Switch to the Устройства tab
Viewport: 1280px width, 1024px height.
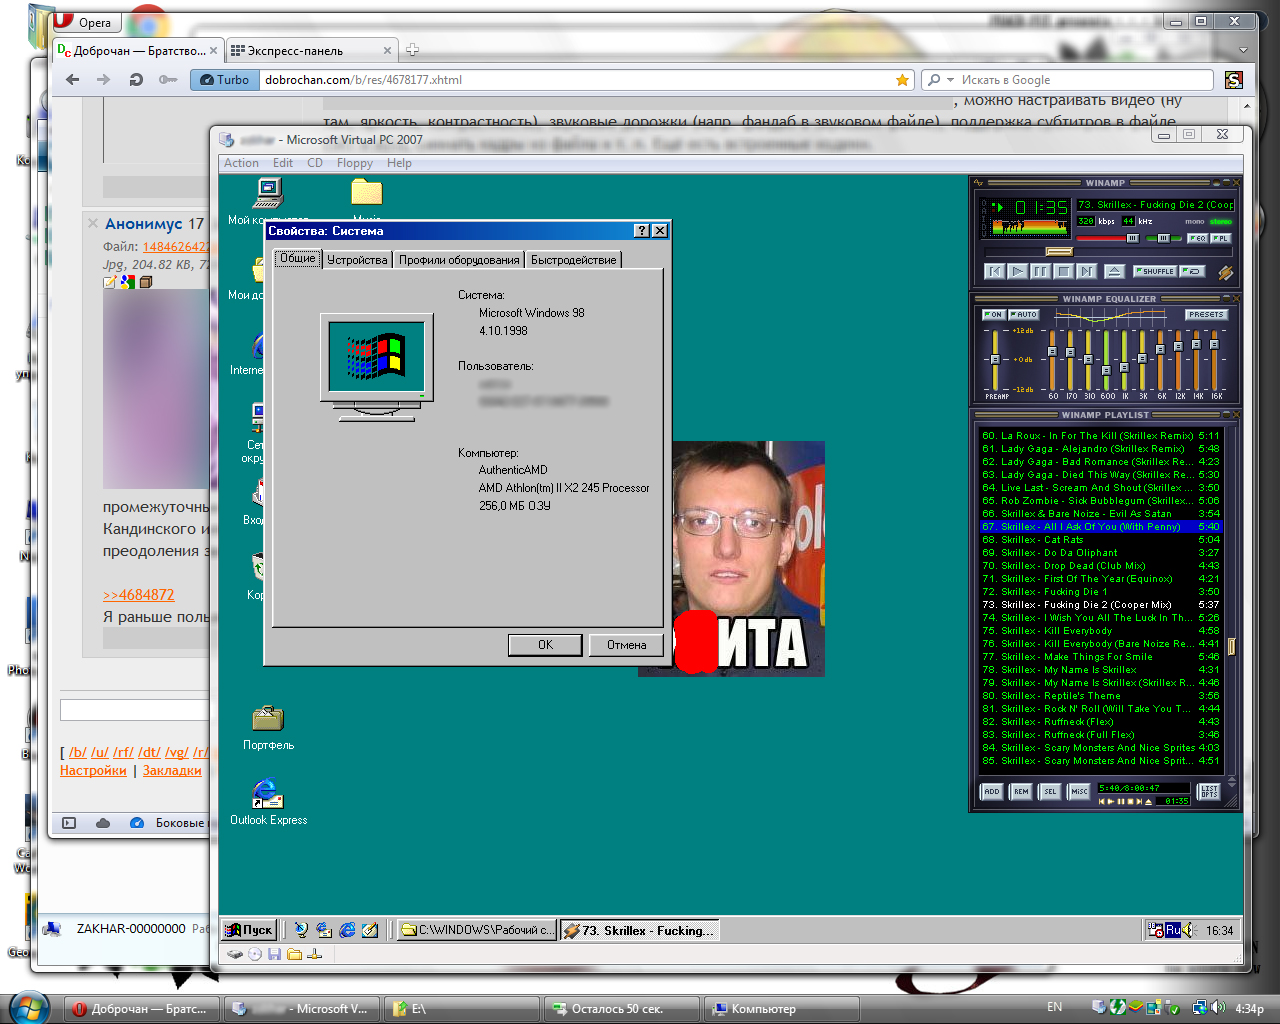point(357,260)
